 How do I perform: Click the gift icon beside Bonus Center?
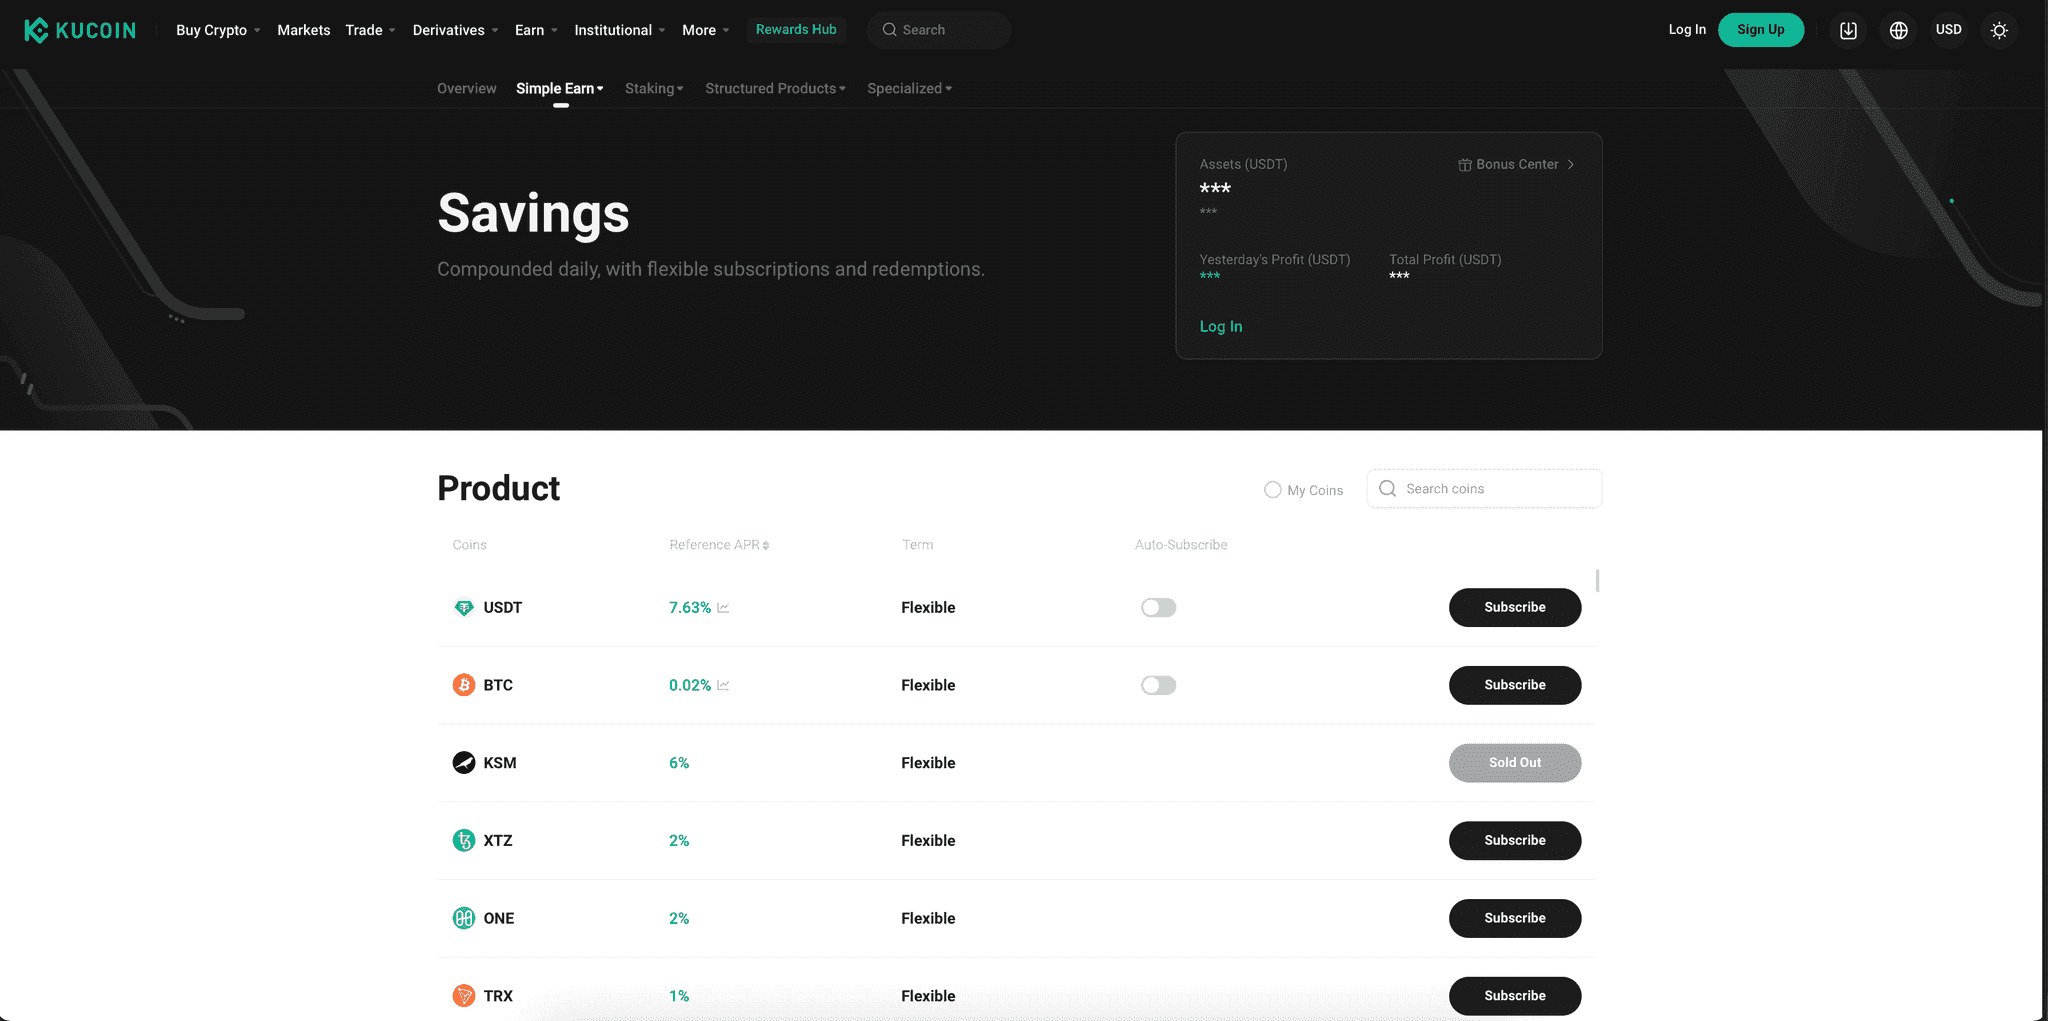pos(1464,164)
